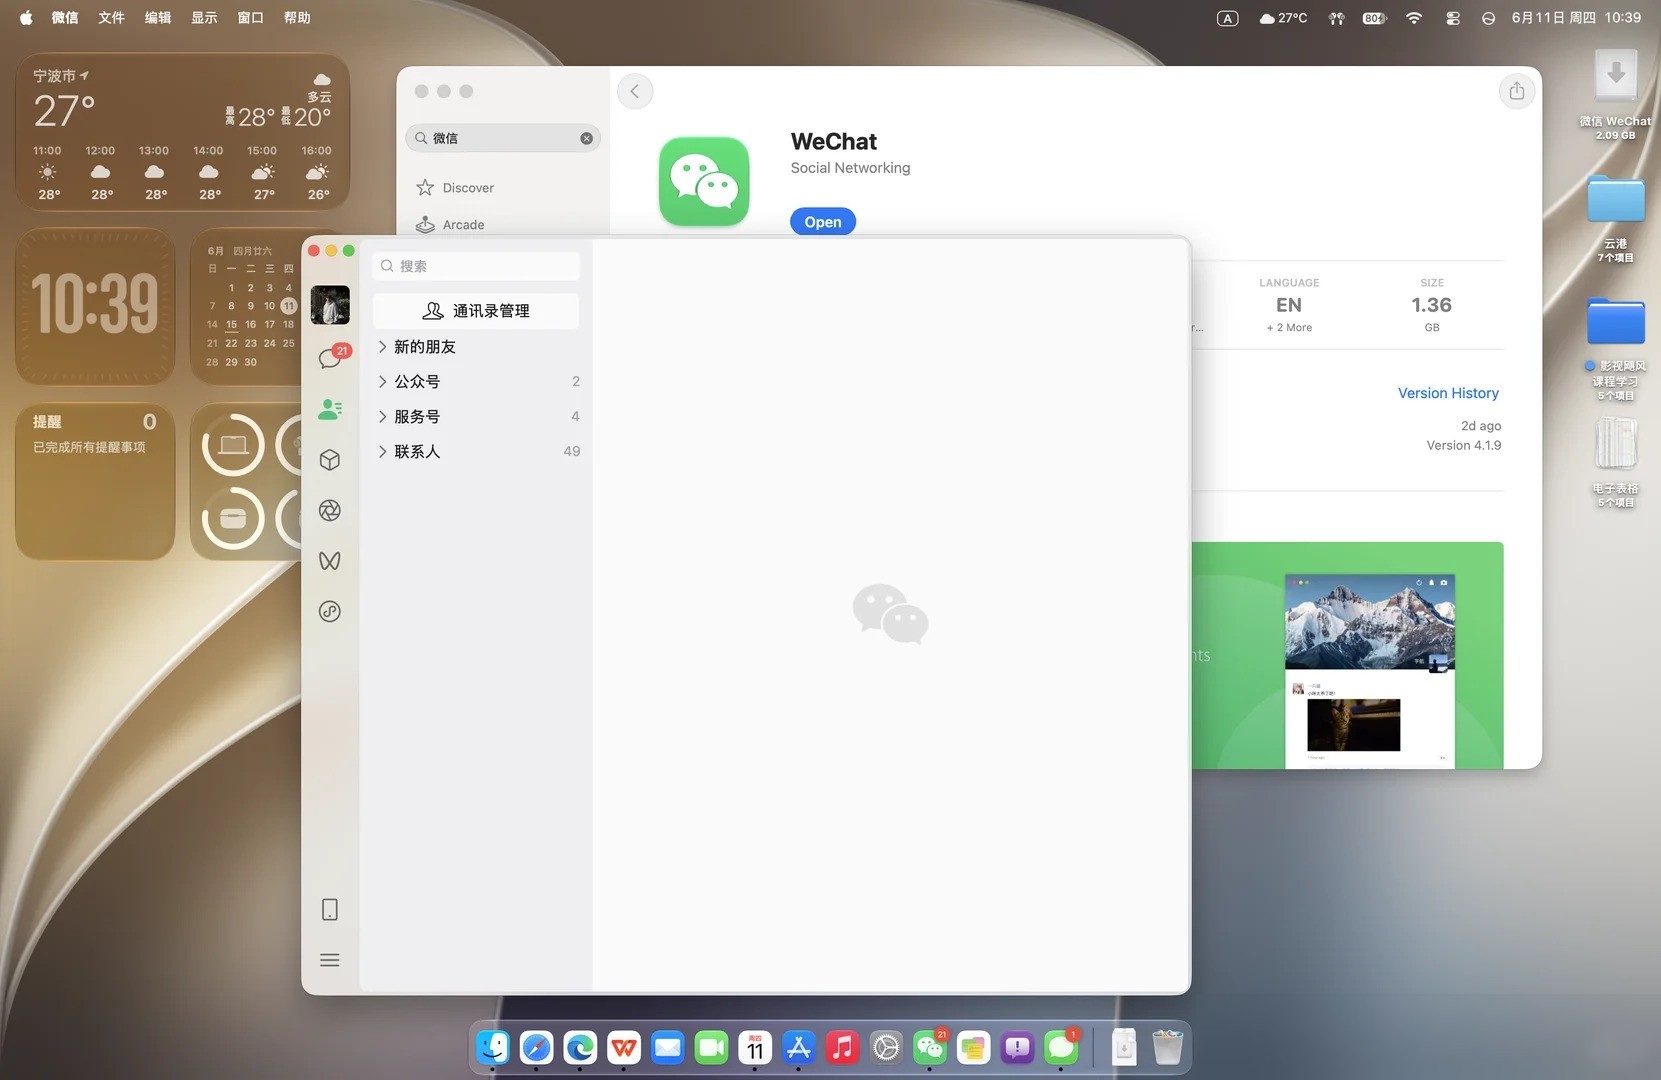Click the App Store search field with 微信

[503, 138]
